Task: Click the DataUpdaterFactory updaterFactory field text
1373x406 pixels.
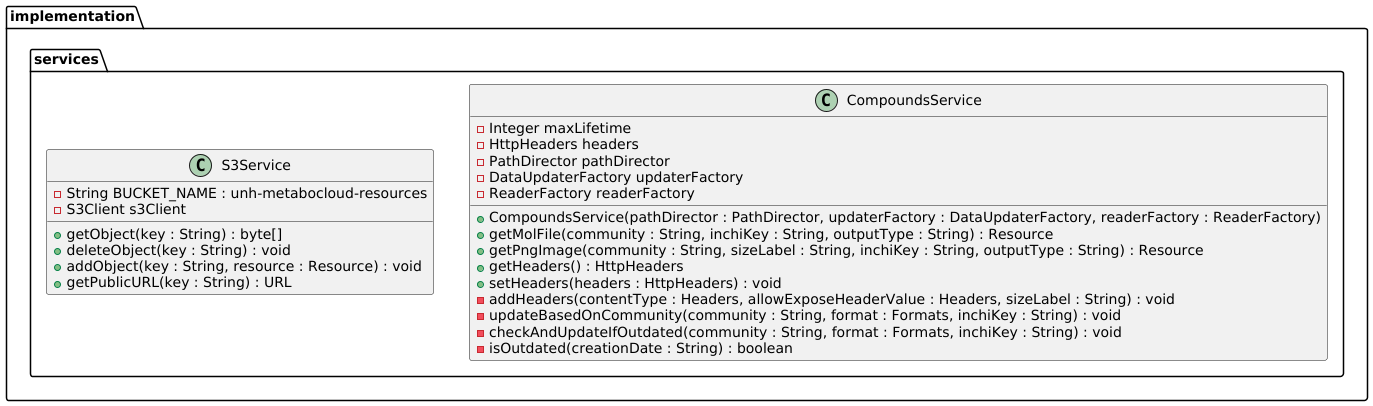Action: pos(616,176)
